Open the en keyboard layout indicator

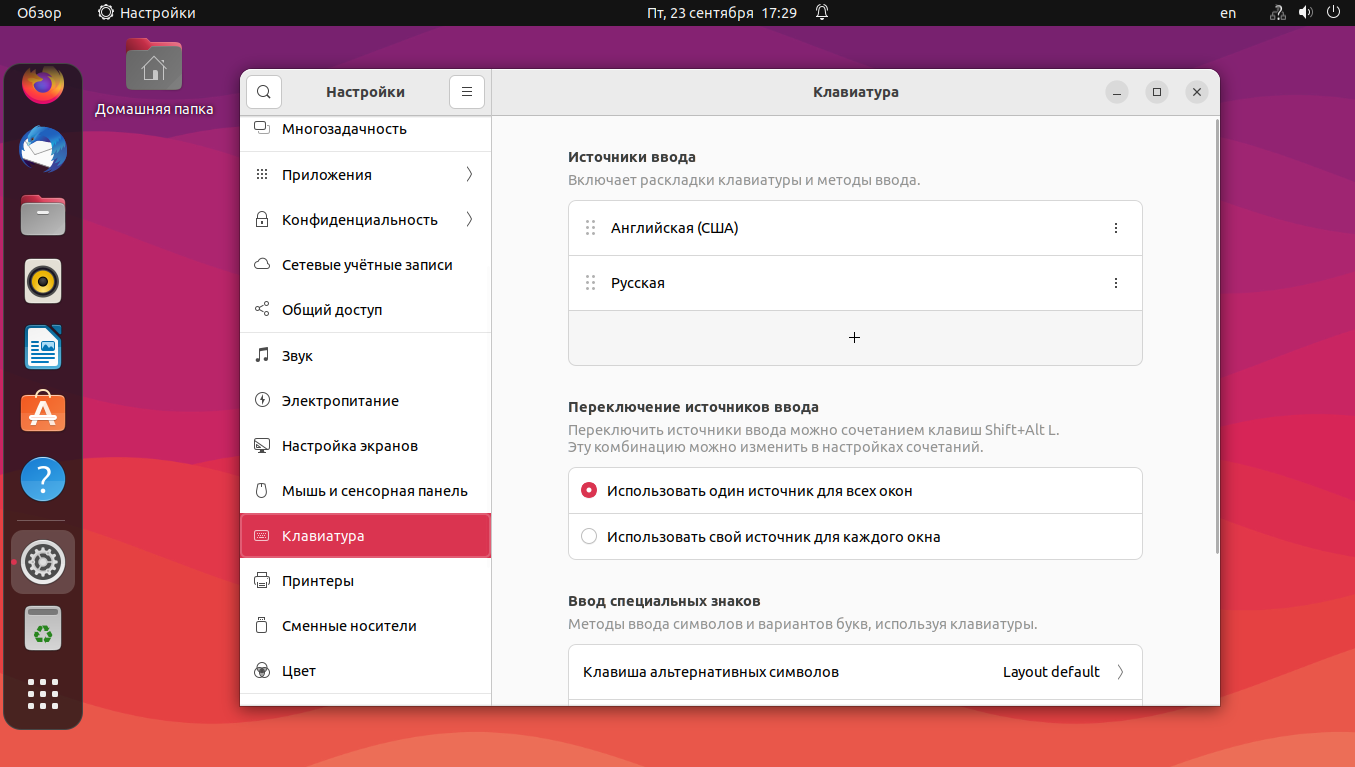1228,13
